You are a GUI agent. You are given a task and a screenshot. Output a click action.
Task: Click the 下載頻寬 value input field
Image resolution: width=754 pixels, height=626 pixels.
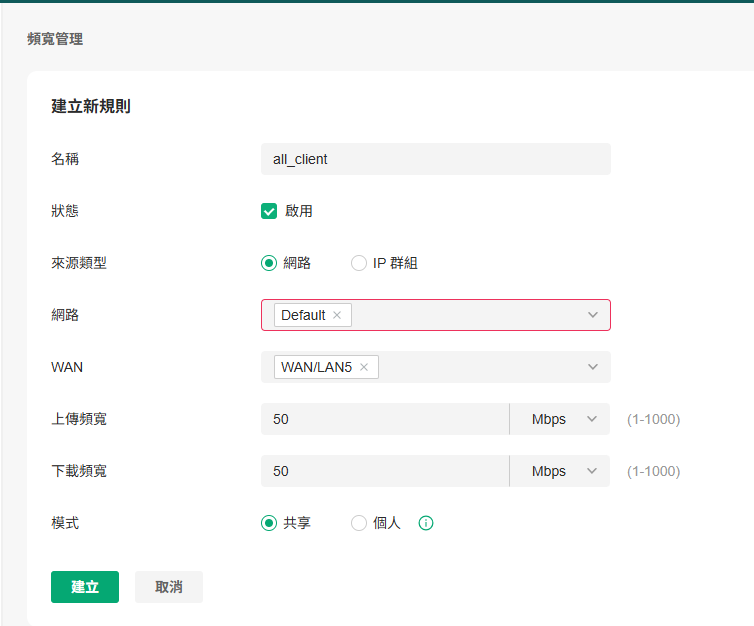pyautogui.click(x=385, y=471)
